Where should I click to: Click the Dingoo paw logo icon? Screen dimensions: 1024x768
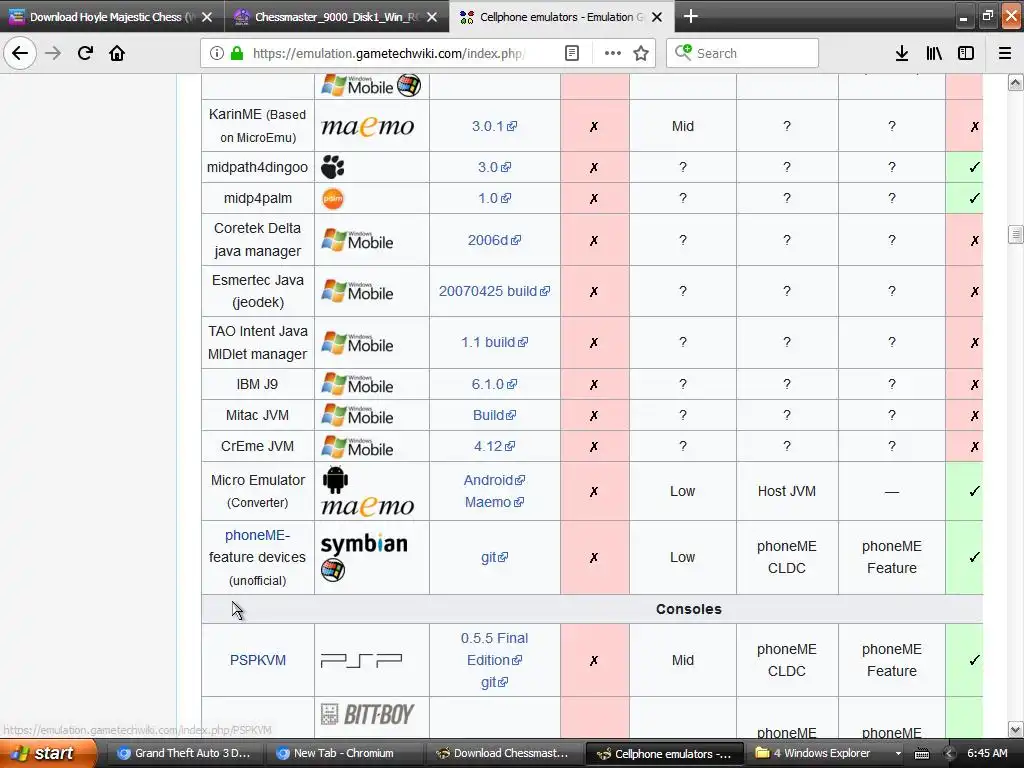tap(332, 167)
